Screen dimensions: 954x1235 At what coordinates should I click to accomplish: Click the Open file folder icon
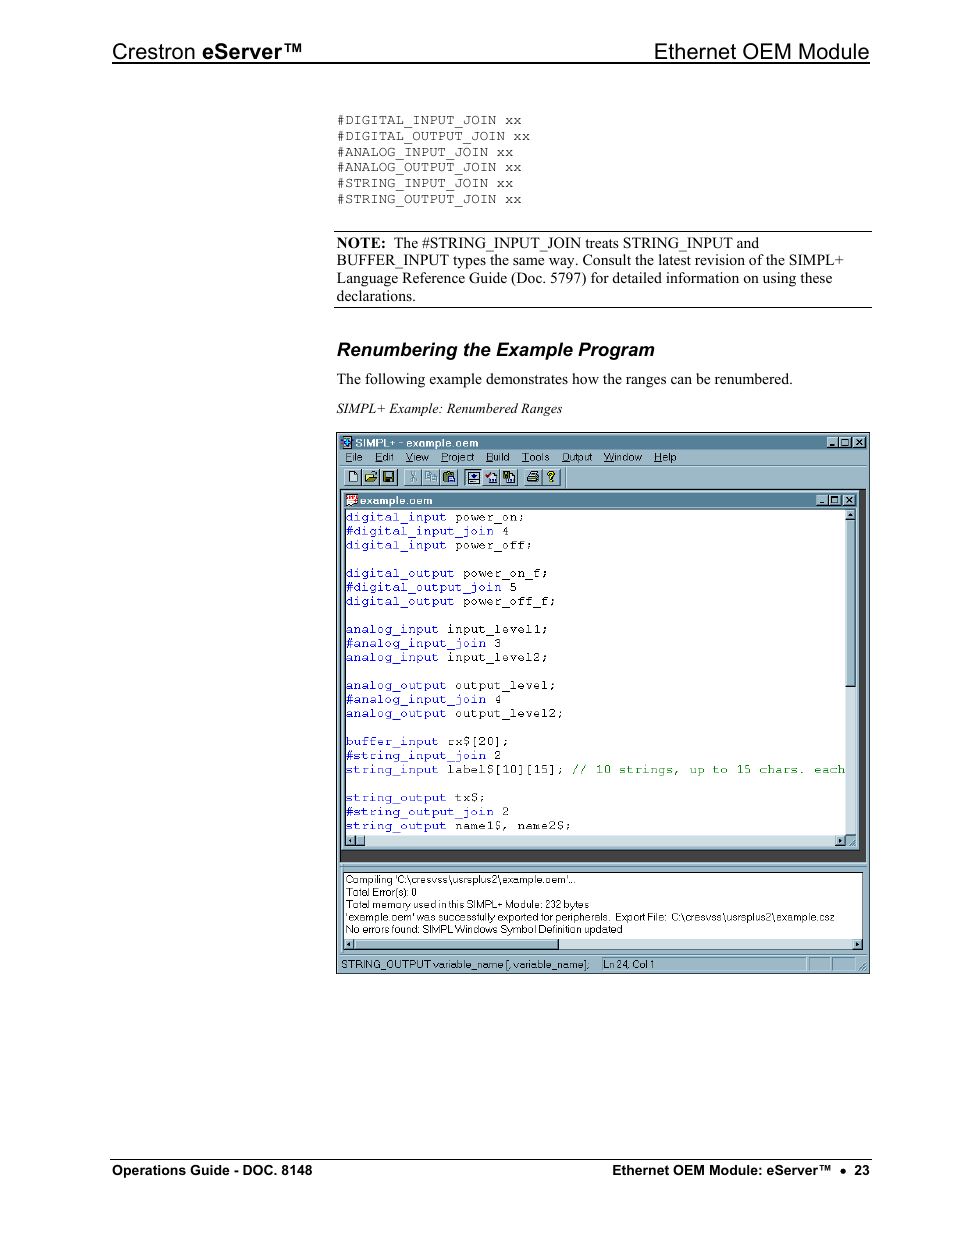[x=371, y=477]
